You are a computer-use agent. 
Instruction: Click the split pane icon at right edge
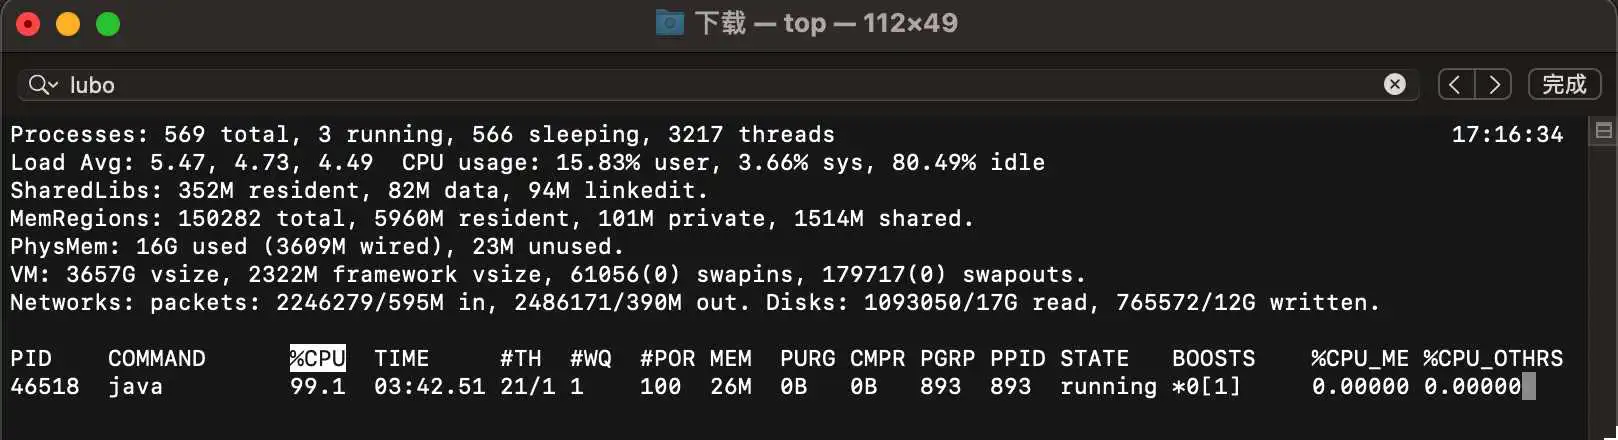point(1603,131)
